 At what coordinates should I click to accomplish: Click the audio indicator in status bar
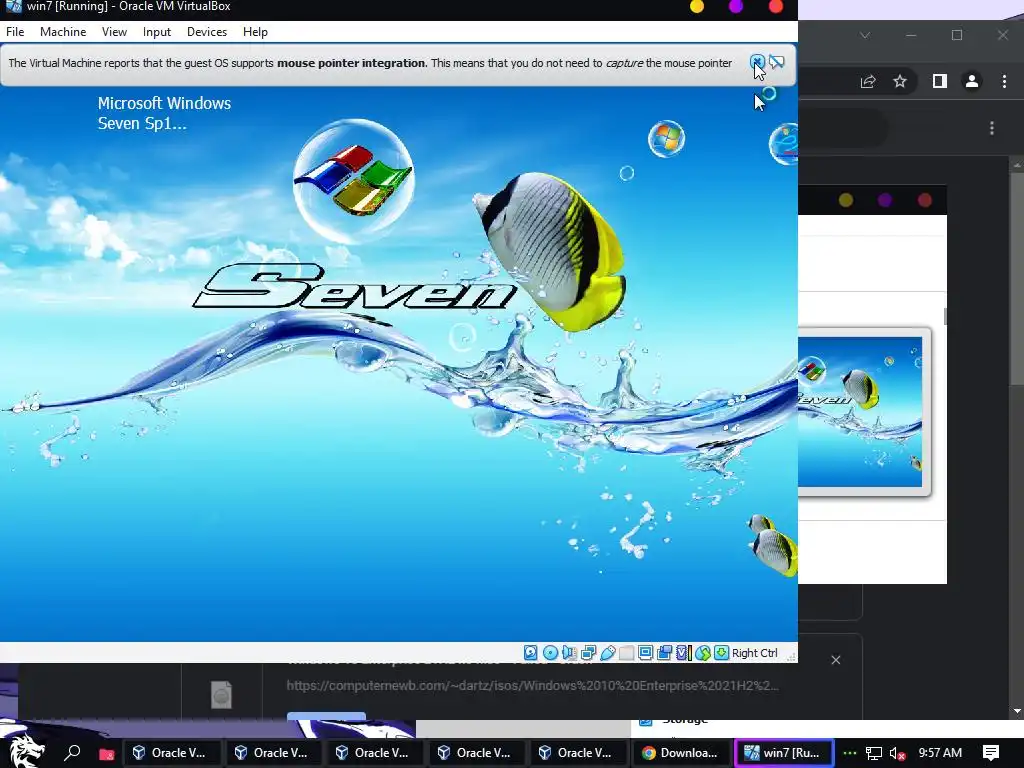click(569, 652)
